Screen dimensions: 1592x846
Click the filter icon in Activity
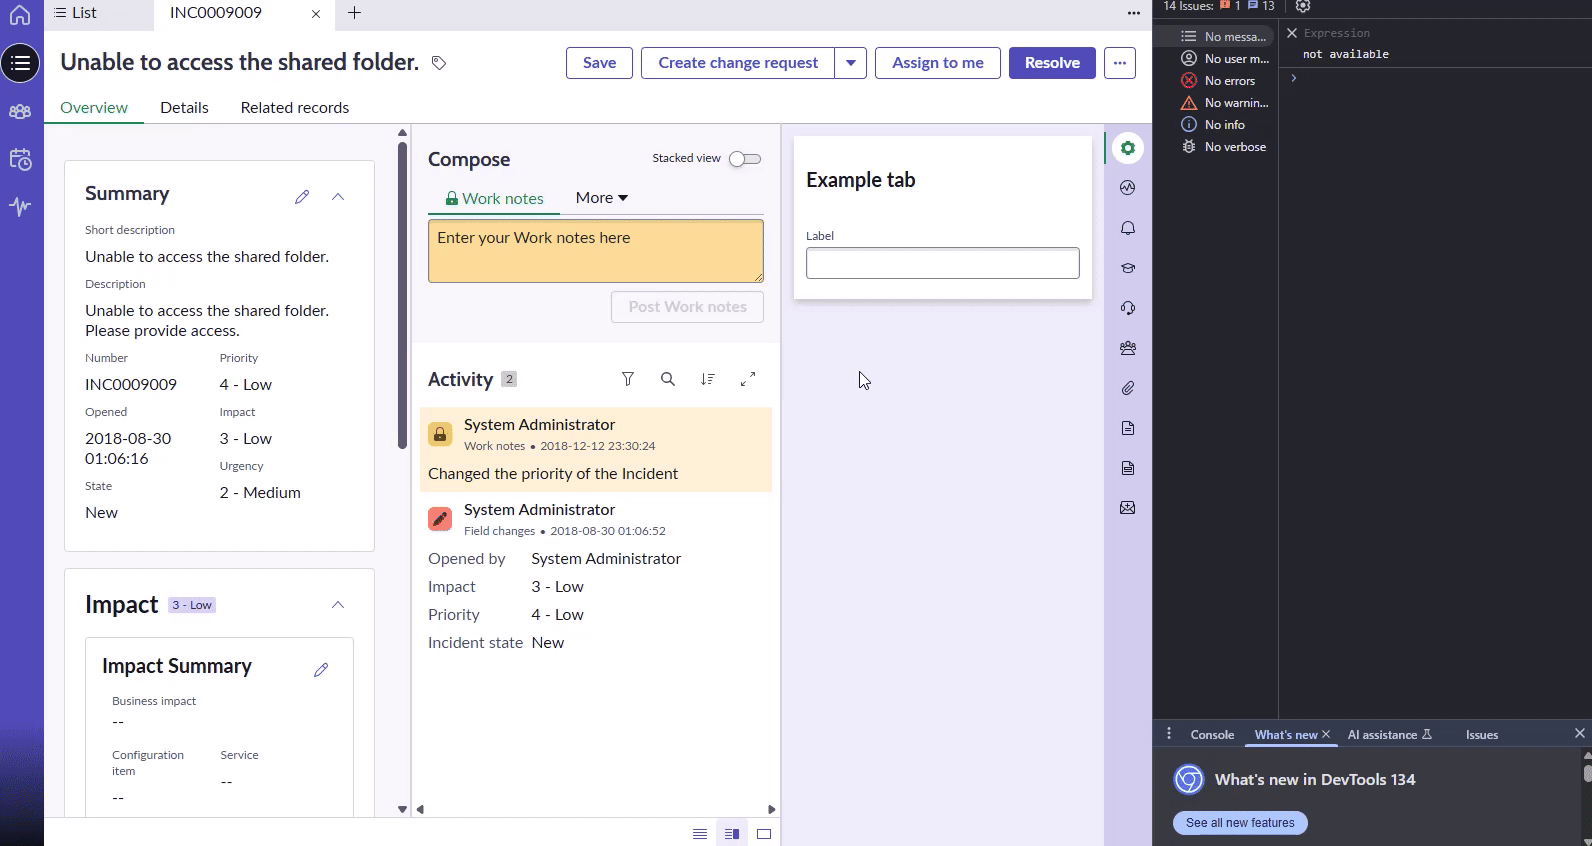click(x=628, y=379)
